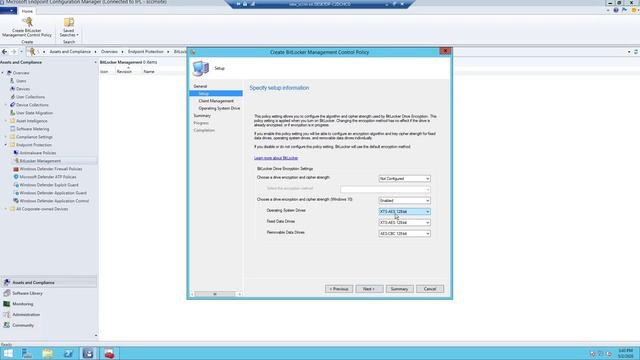This screenshot has width=640, height=360.
Task: Open File Explorer from taskbar
Action: pyautogui.click(x=48, y=353)
